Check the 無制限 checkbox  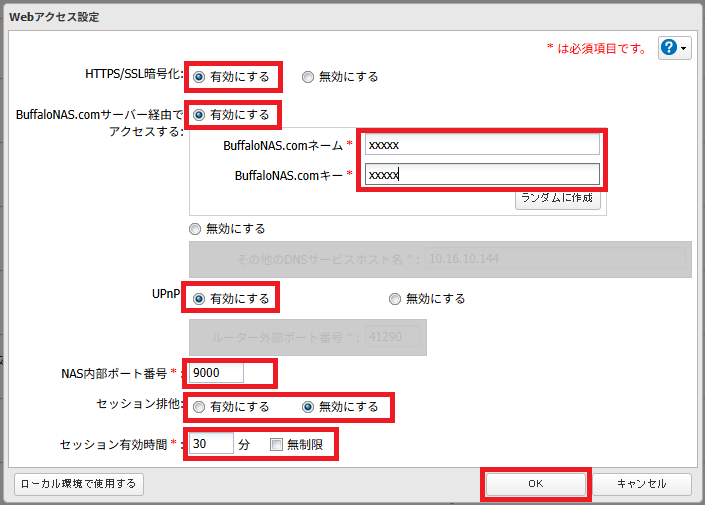coord(276,445)
